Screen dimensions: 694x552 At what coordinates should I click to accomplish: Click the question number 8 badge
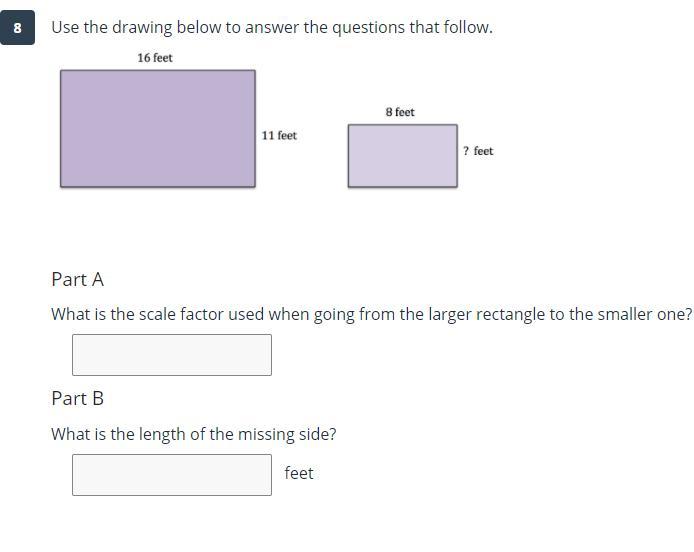[18, 28]
